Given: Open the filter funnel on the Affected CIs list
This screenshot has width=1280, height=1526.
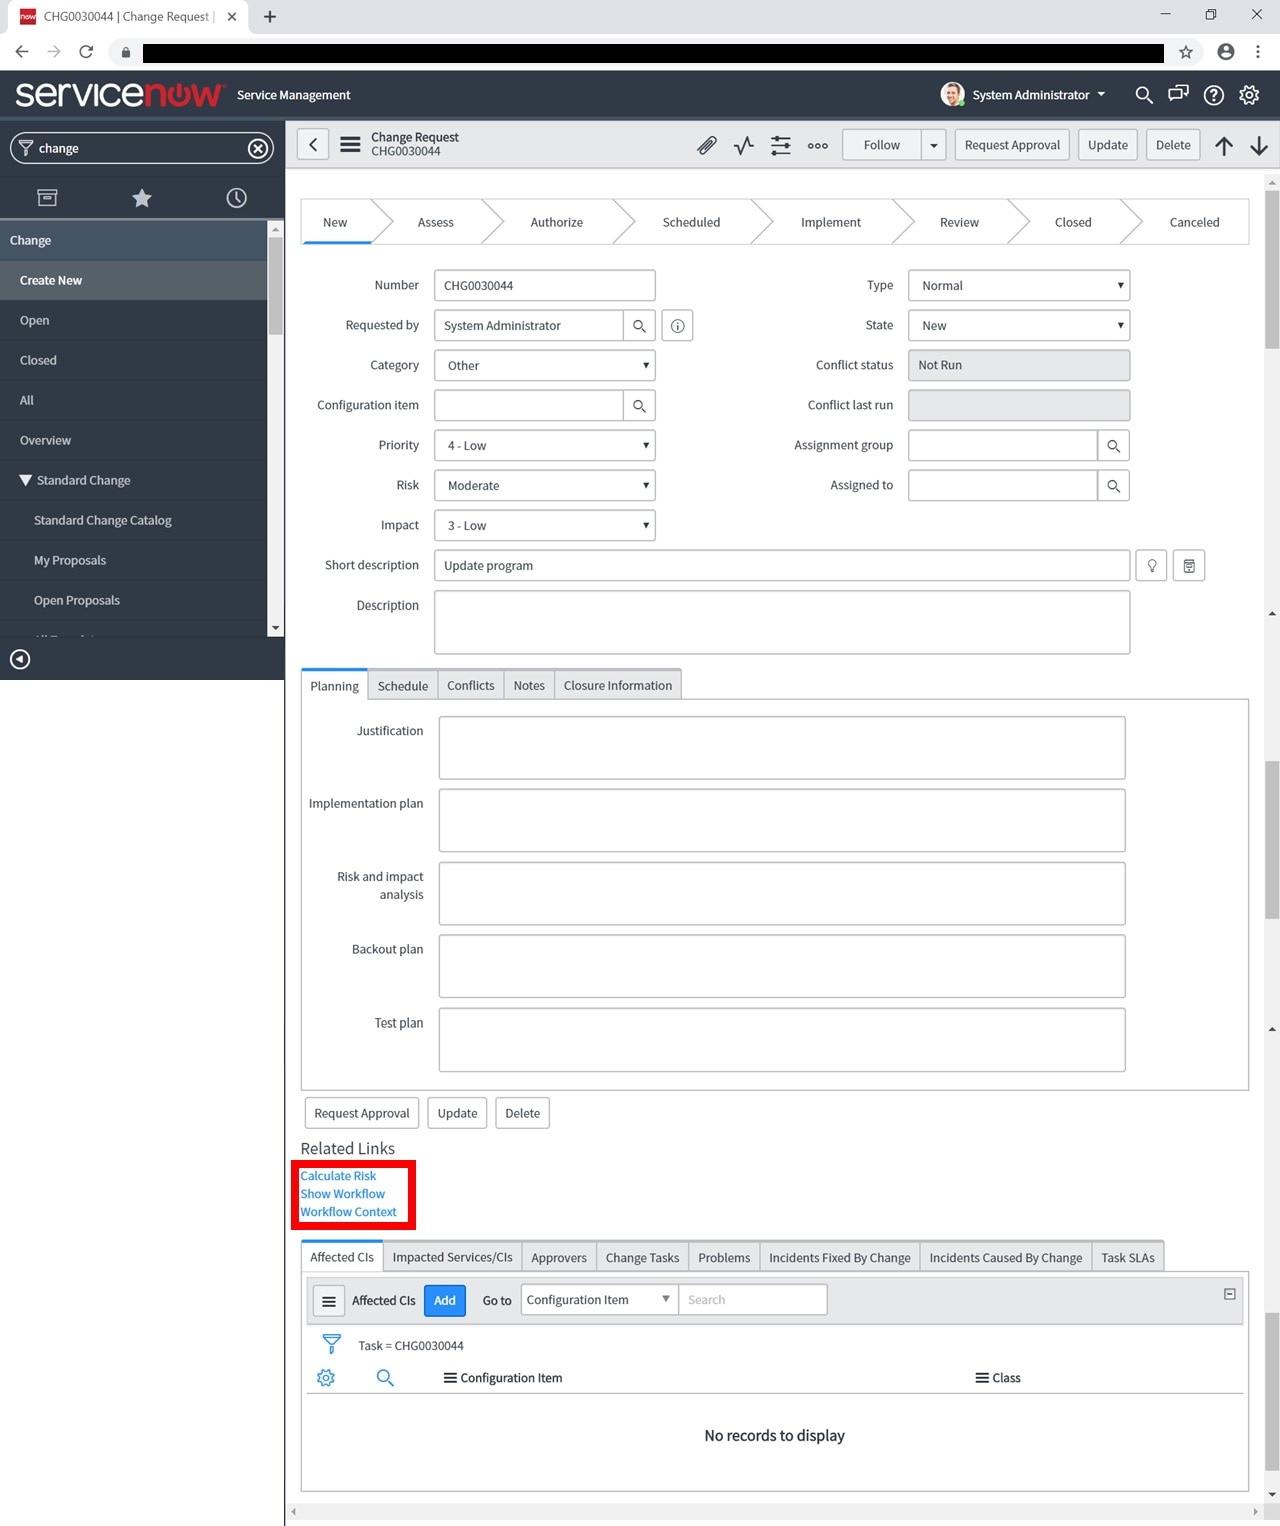Looking at the screenshot, I should click(330, 1344).
